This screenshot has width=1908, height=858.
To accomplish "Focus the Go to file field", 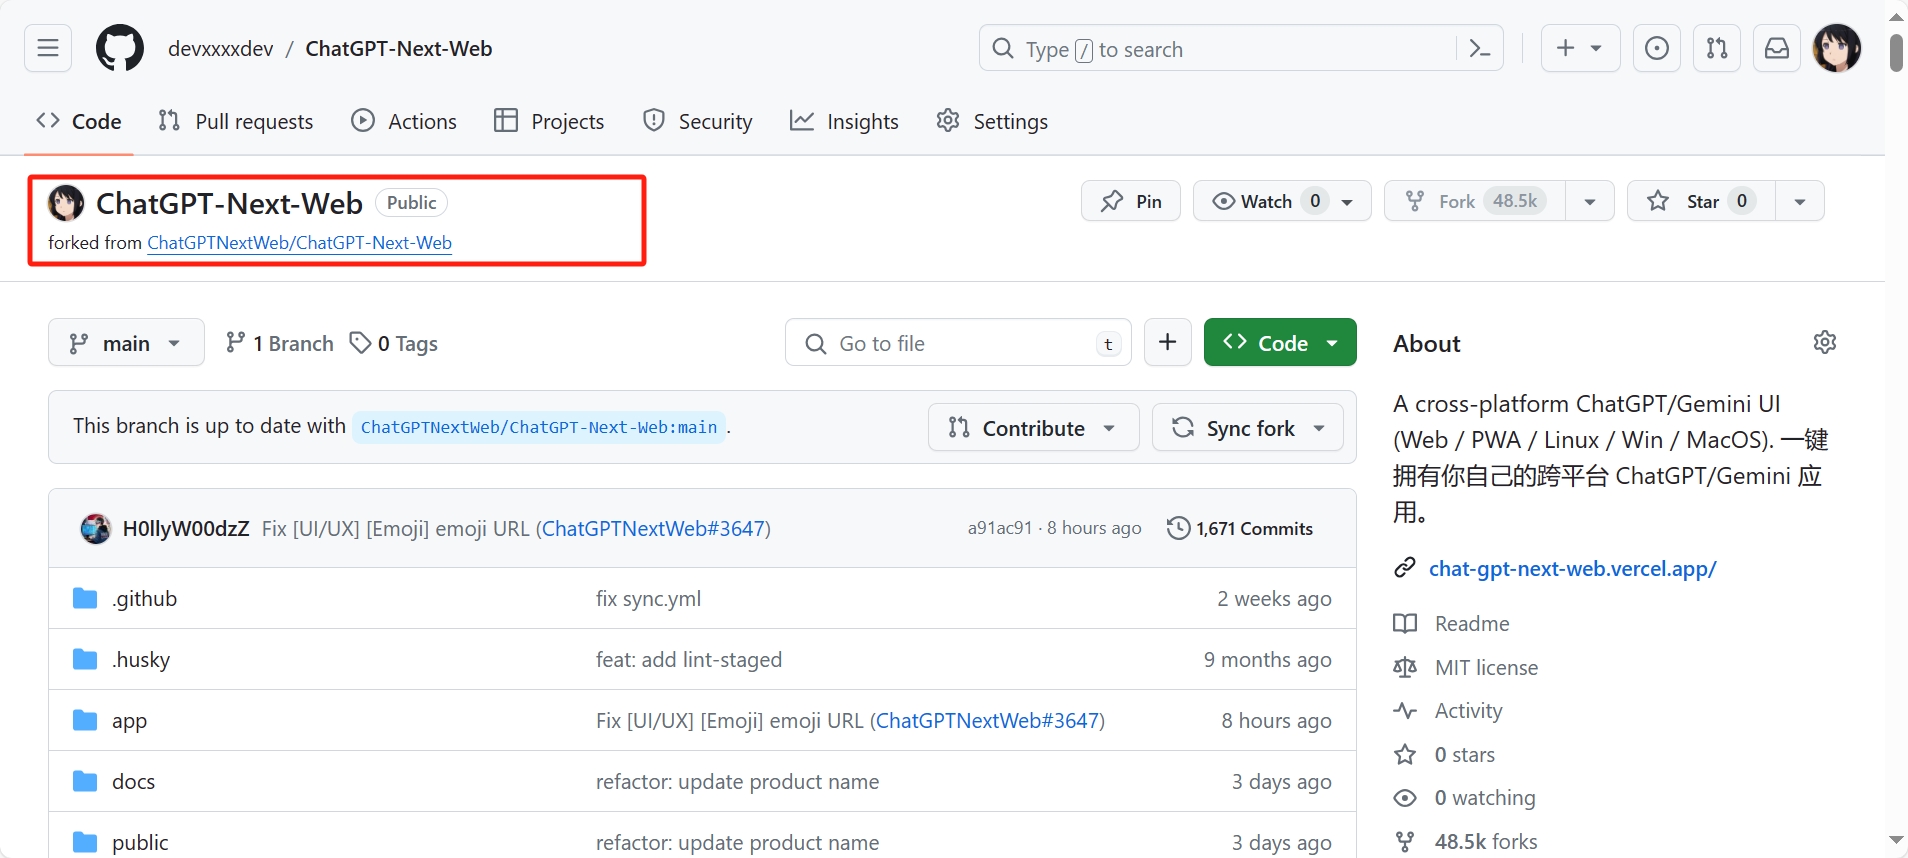I will tap(958, 342).
